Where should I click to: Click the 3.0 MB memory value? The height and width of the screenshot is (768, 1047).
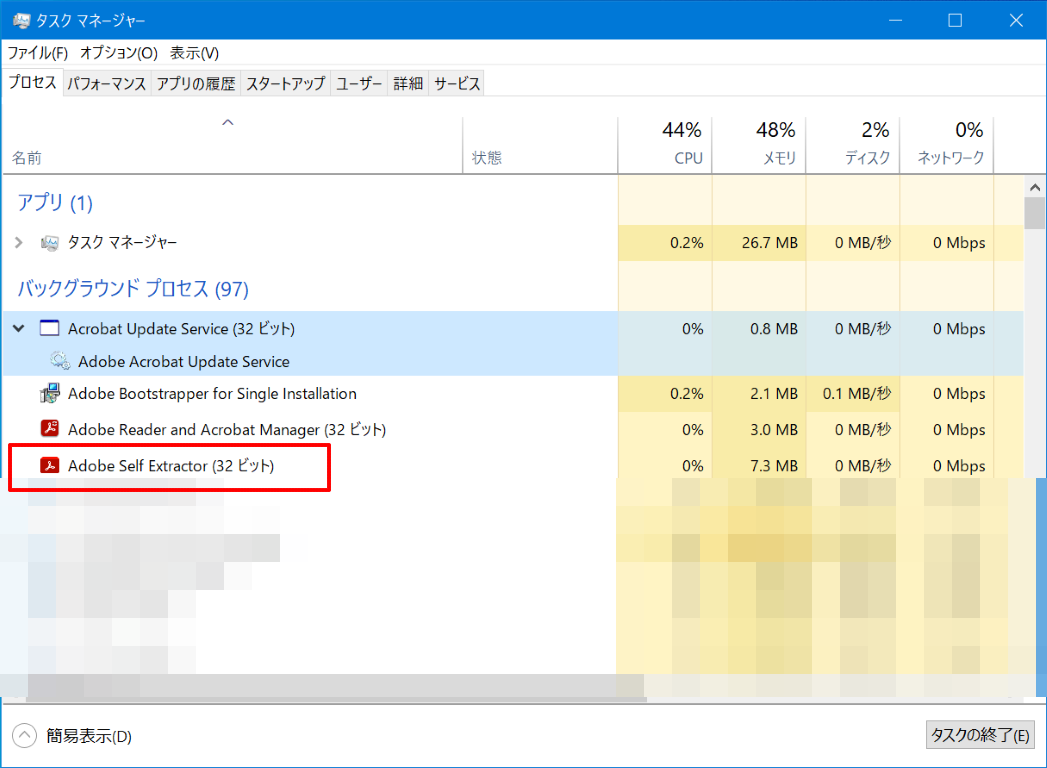point(773,429)
